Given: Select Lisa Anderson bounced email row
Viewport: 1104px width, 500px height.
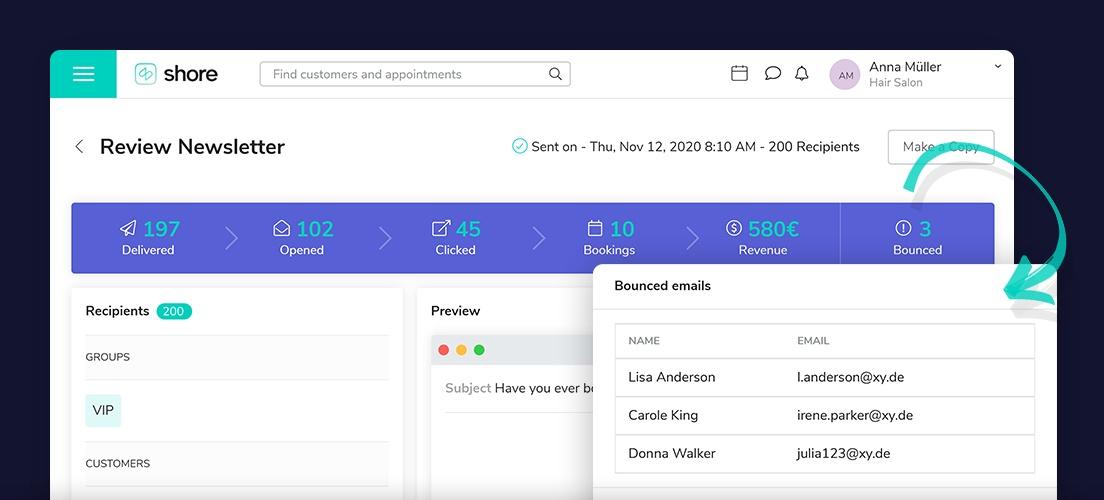Looking at the screenshot, I should click(824, 377).
